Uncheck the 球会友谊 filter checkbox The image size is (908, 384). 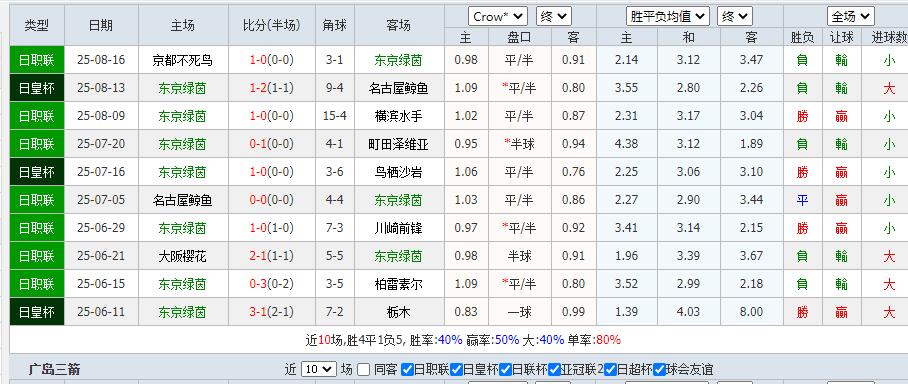[659, 370]
